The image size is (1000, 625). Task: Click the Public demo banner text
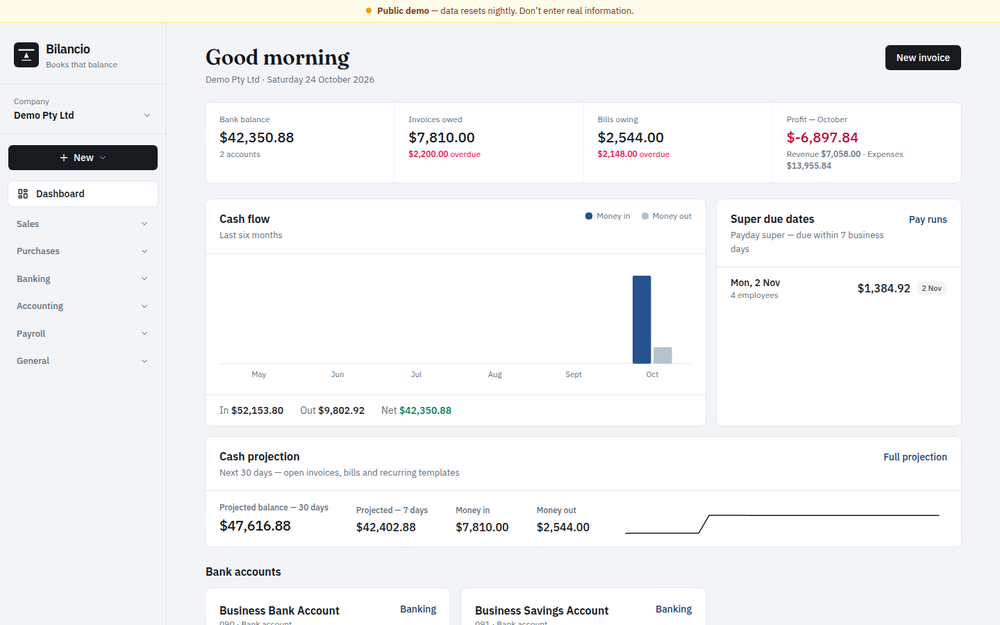pos(505,11)
